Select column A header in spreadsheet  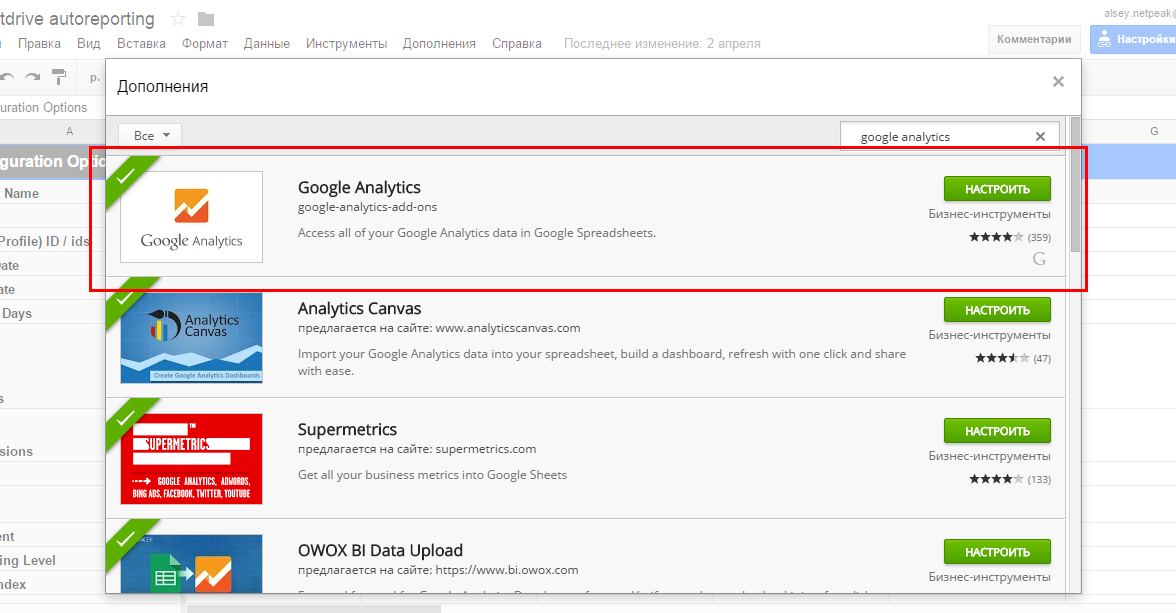(69, 131)
